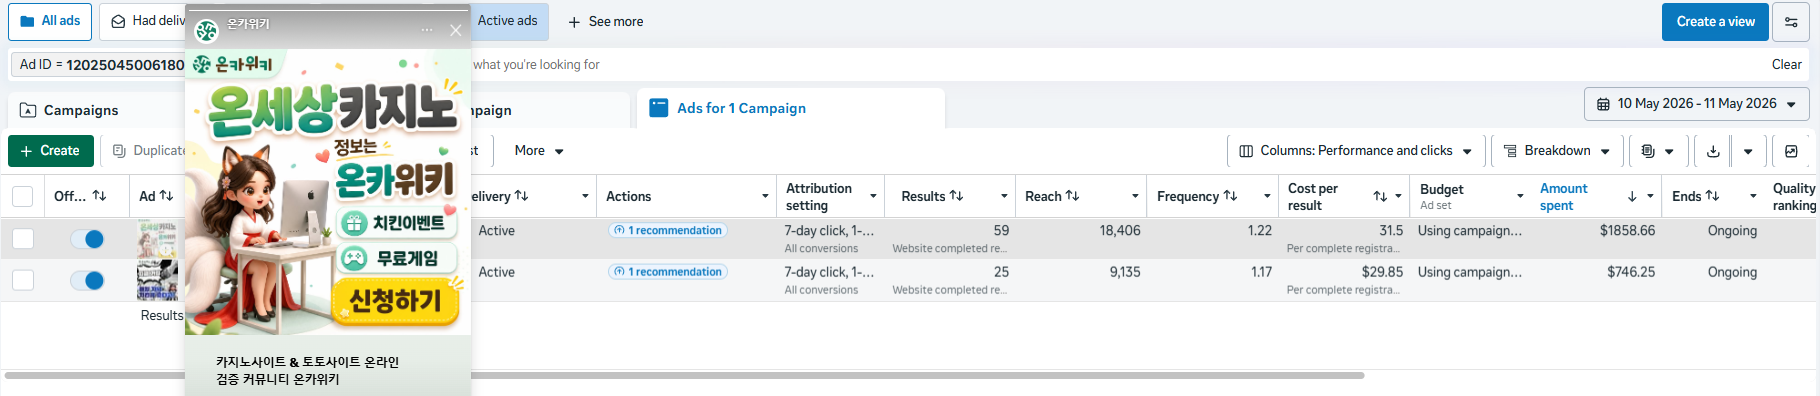Viewport: 1820px width, 396px height.
Task: Select checkbox for first ad row
Action: click(x=23, y=239)
